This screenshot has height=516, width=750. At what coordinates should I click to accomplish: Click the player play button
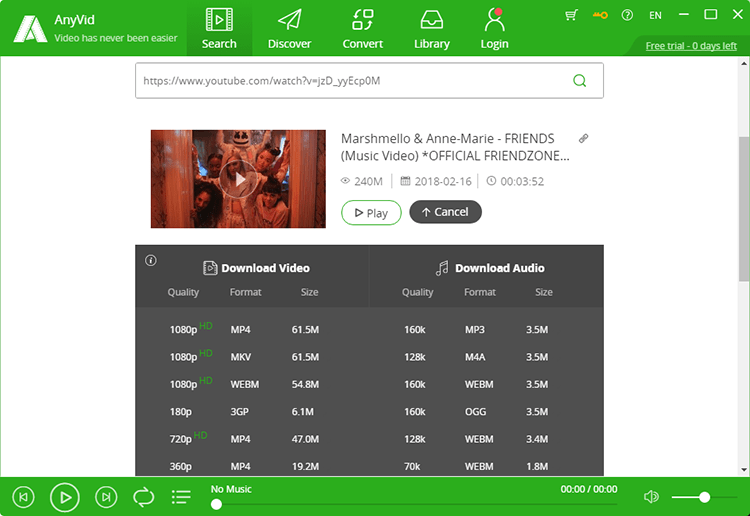pos(65,497)
